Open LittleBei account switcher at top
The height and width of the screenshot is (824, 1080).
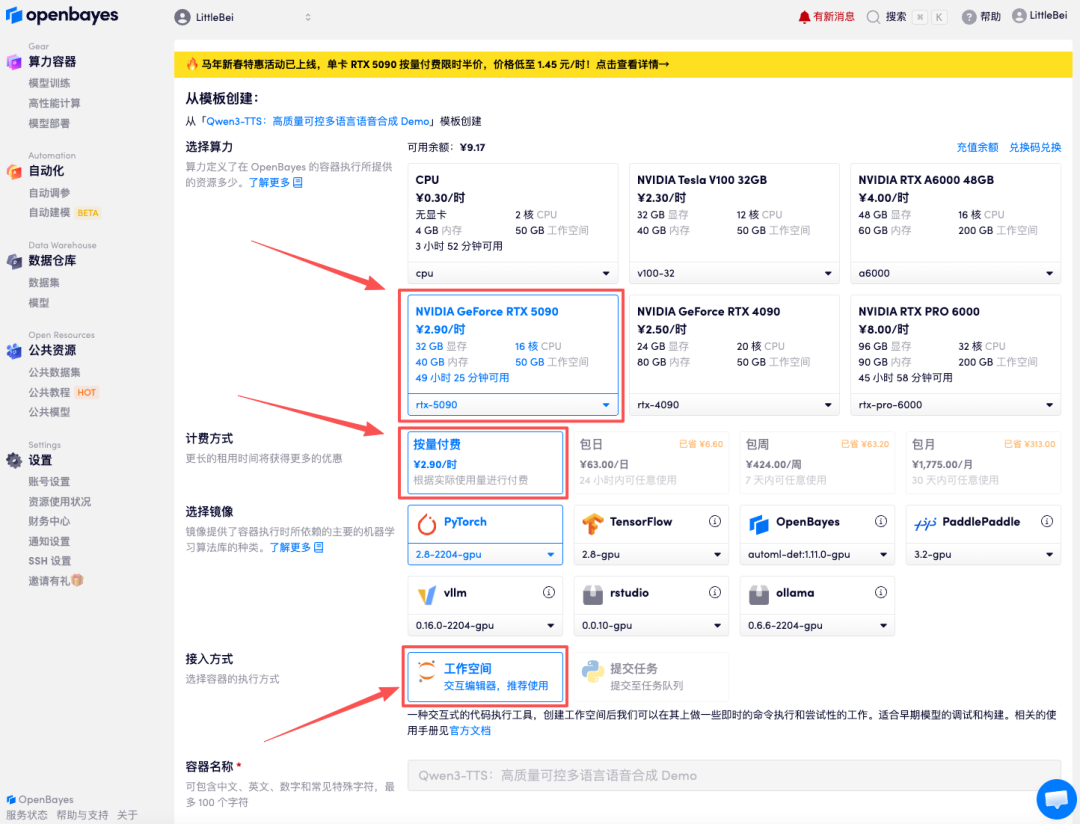click(x=242, y=17)
